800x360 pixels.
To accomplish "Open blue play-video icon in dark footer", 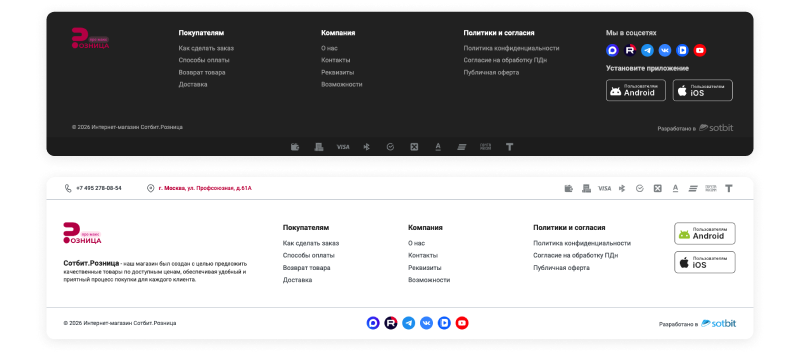I will pyautogui.click(x=682, y=50).
